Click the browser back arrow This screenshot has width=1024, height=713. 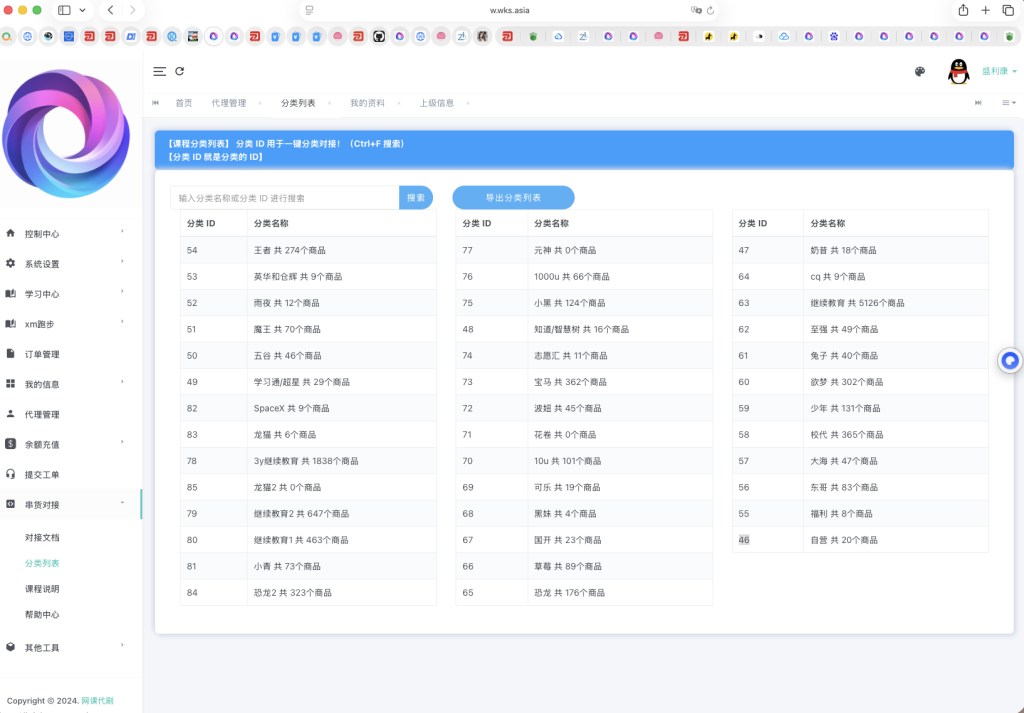click(x=110, y=10)
